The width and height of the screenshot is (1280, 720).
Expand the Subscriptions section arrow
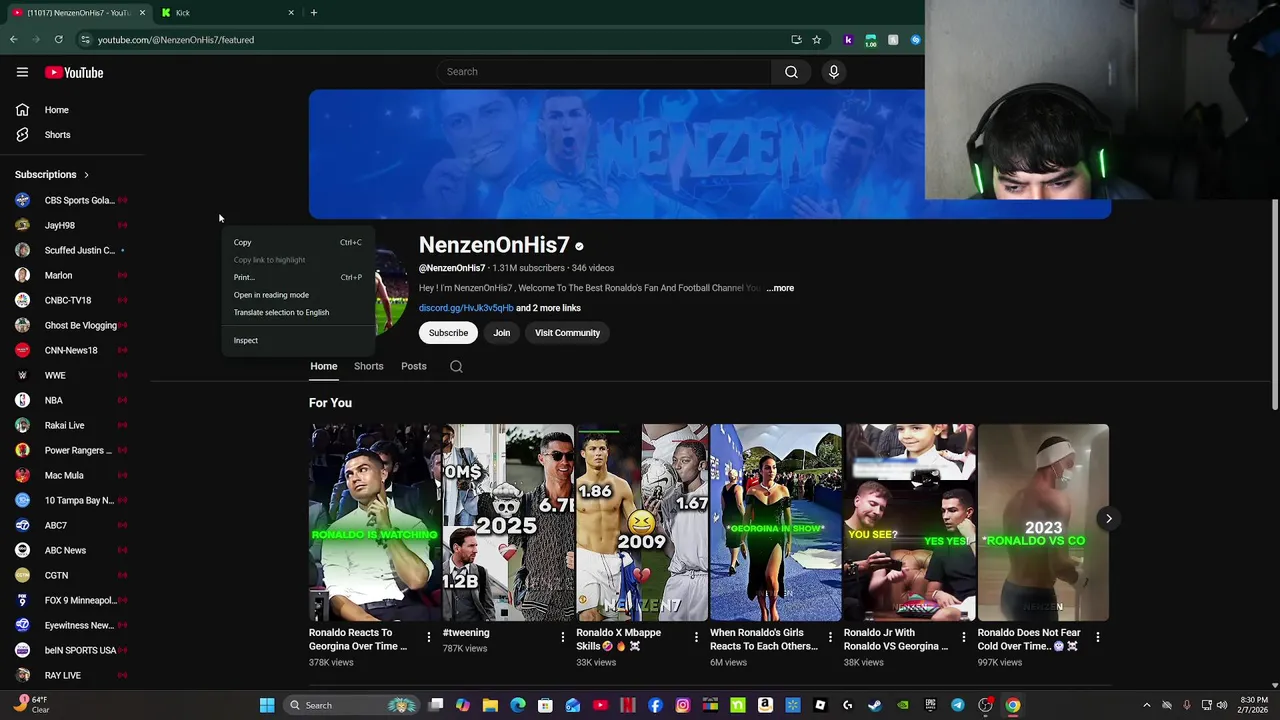point(86,175)
